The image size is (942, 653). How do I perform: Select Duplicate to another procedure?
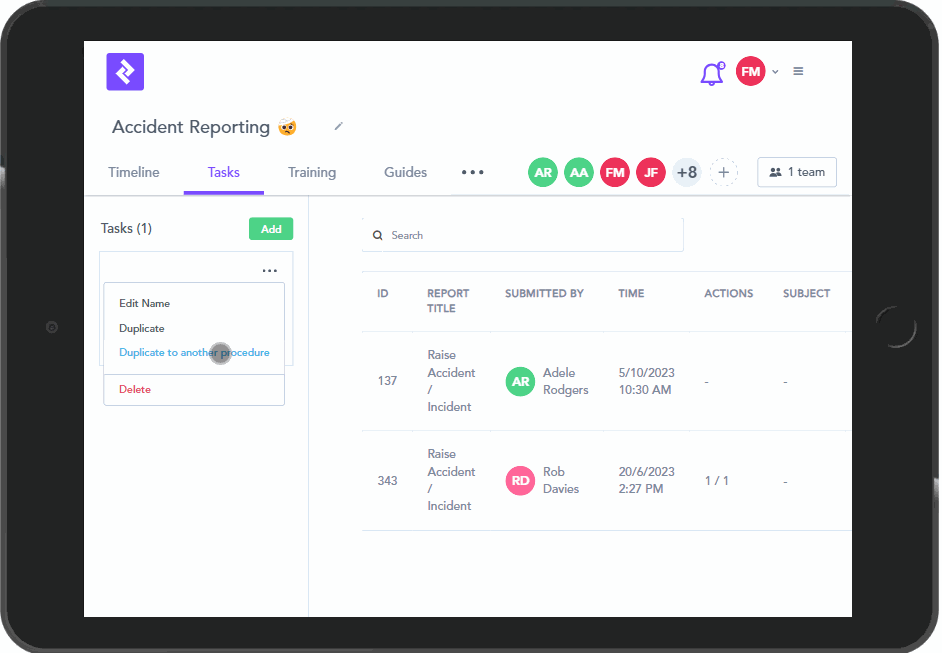pyautogui.click(x=194, y=353)
